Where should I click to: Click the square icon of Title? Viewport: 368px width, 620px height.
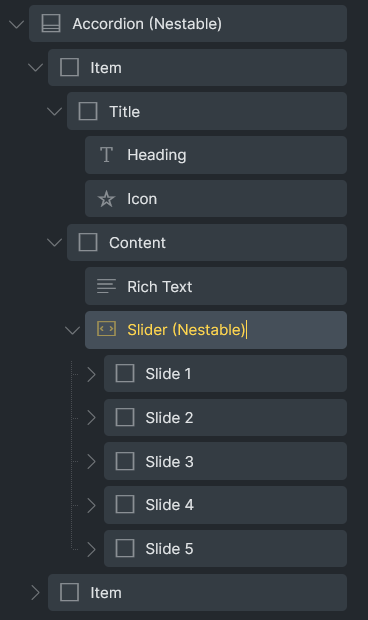tap(88, 111)
